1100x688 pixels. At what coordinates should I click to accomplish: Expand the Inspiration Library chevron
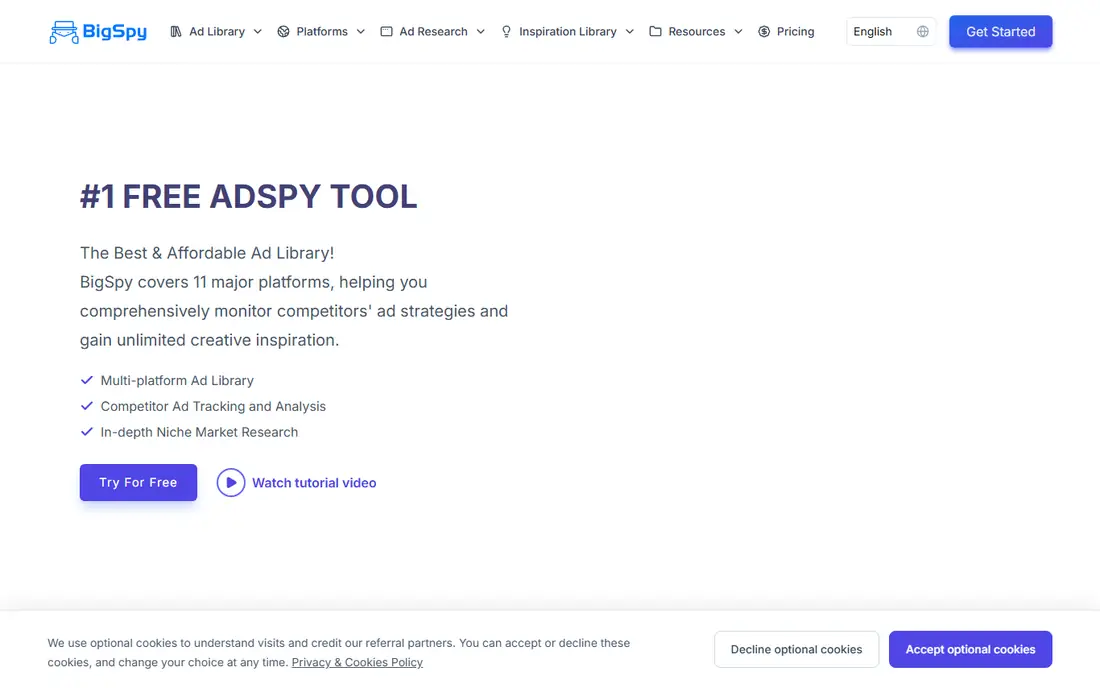tap(629, 32)
